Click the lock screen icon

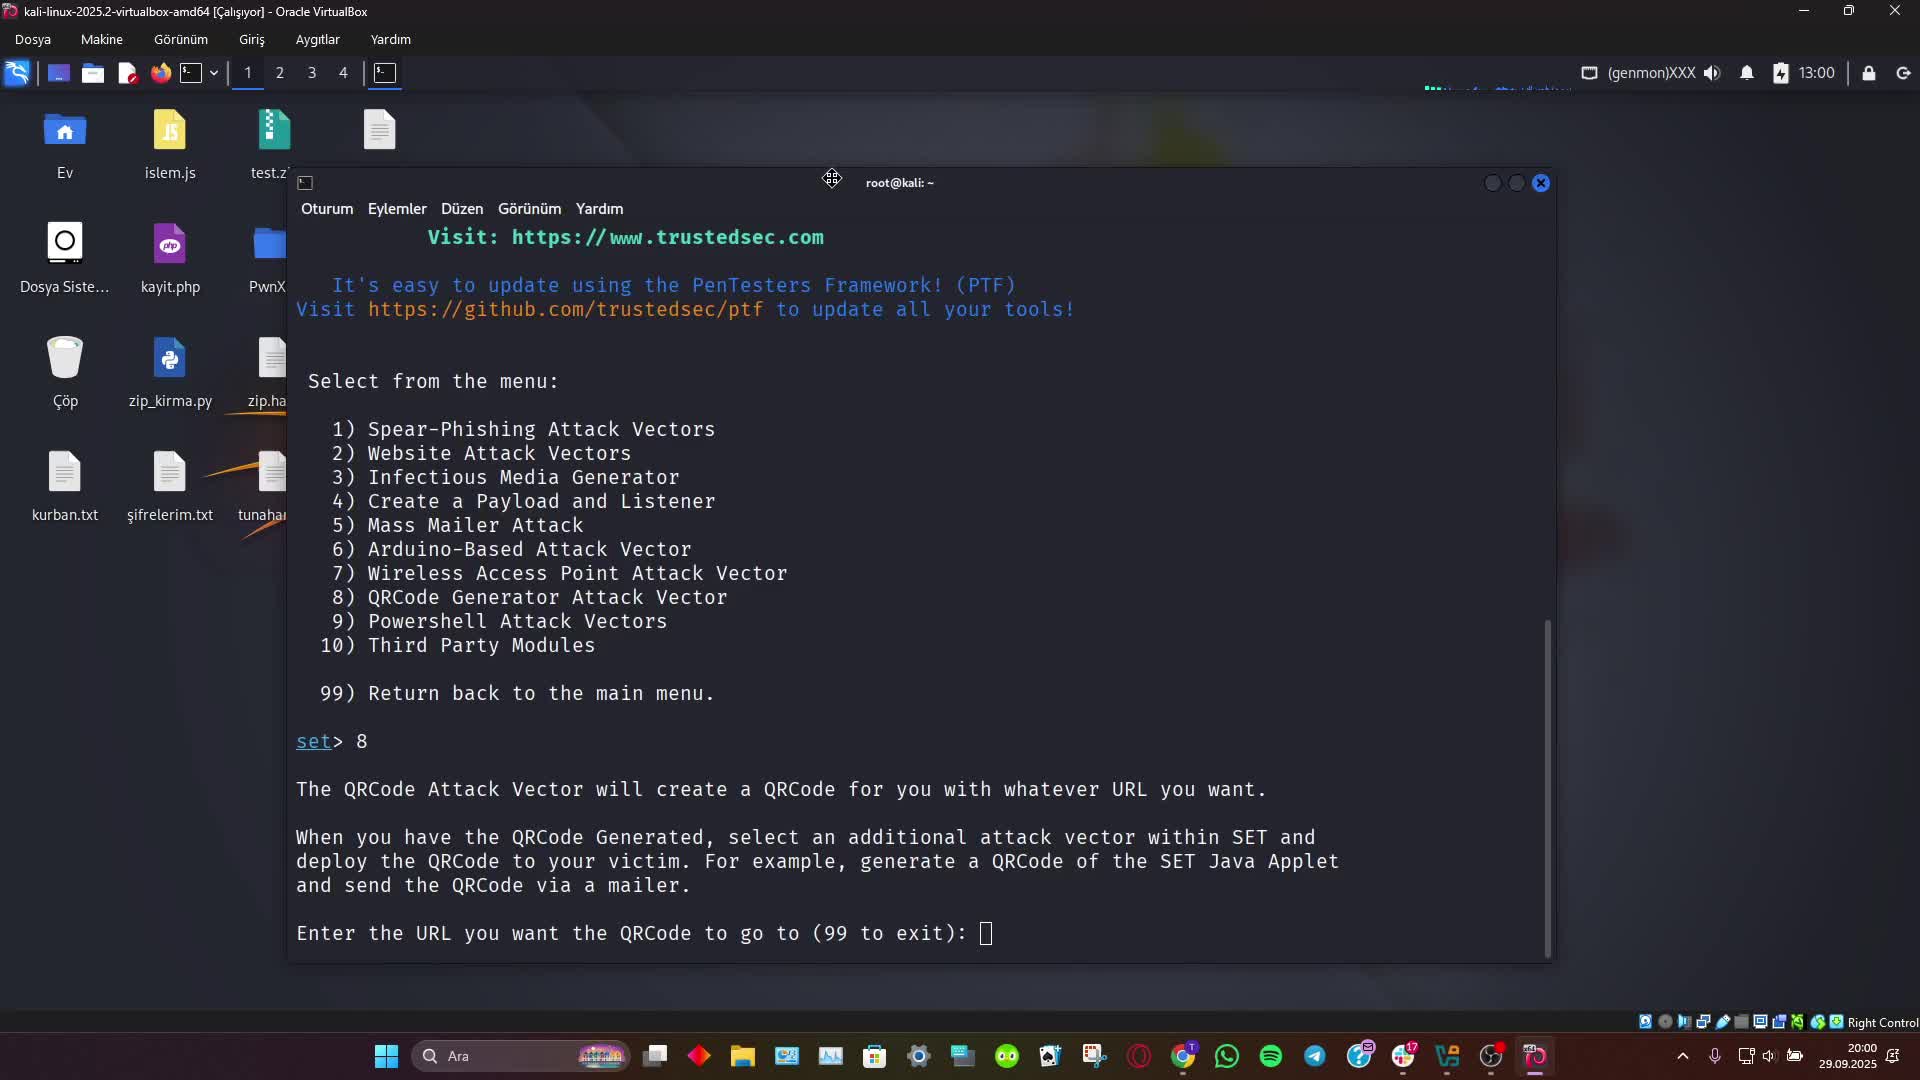click(1868, 73)
